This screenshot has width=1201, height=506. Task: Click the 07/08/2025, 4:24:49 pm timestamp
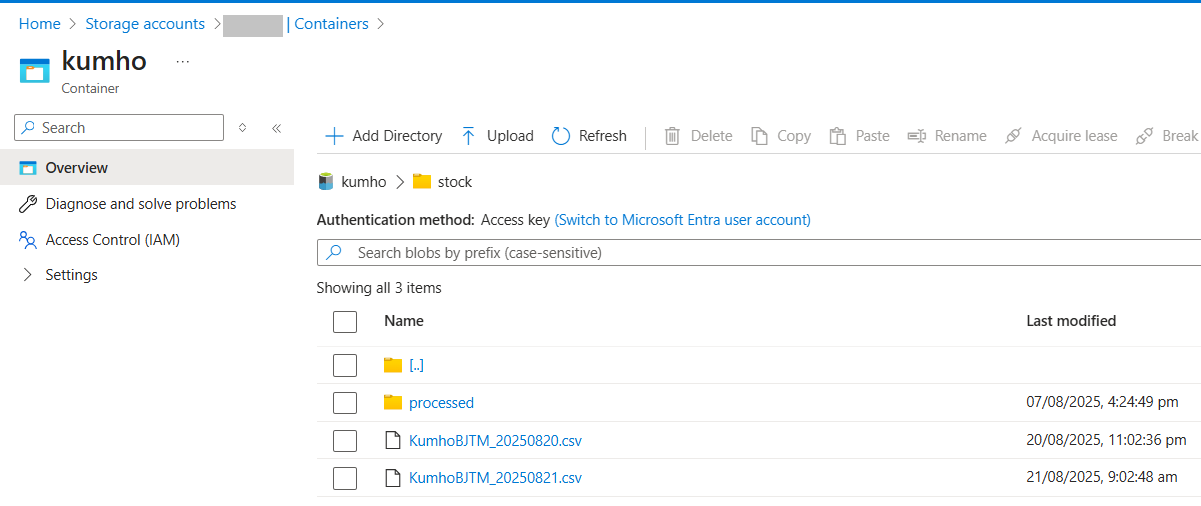pyautogui.click(x=1102, y=403)
